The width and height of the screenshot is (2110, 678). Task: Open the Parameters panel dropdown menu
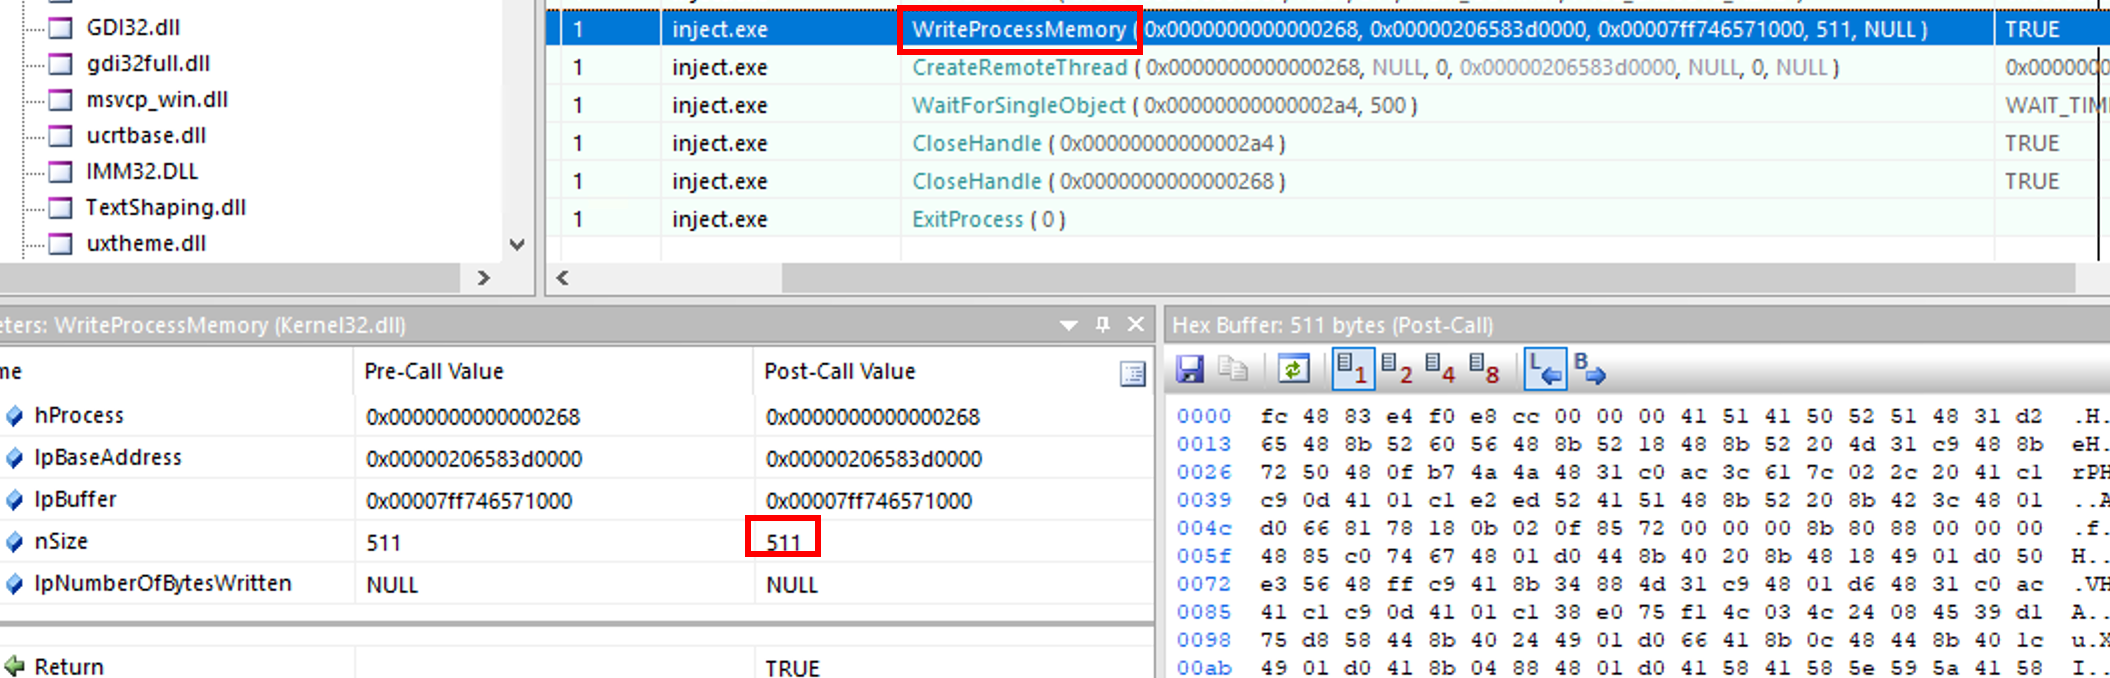[1068, 325]
